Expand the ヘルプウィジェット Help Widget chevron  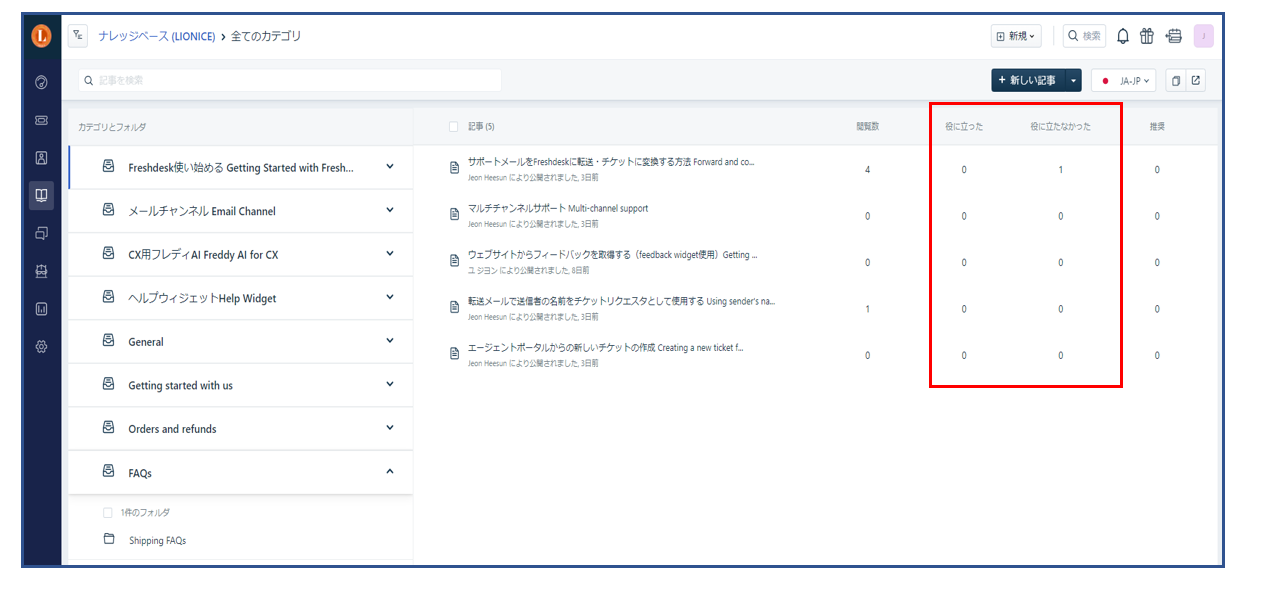pyautogui.click(x=390, y=297)
